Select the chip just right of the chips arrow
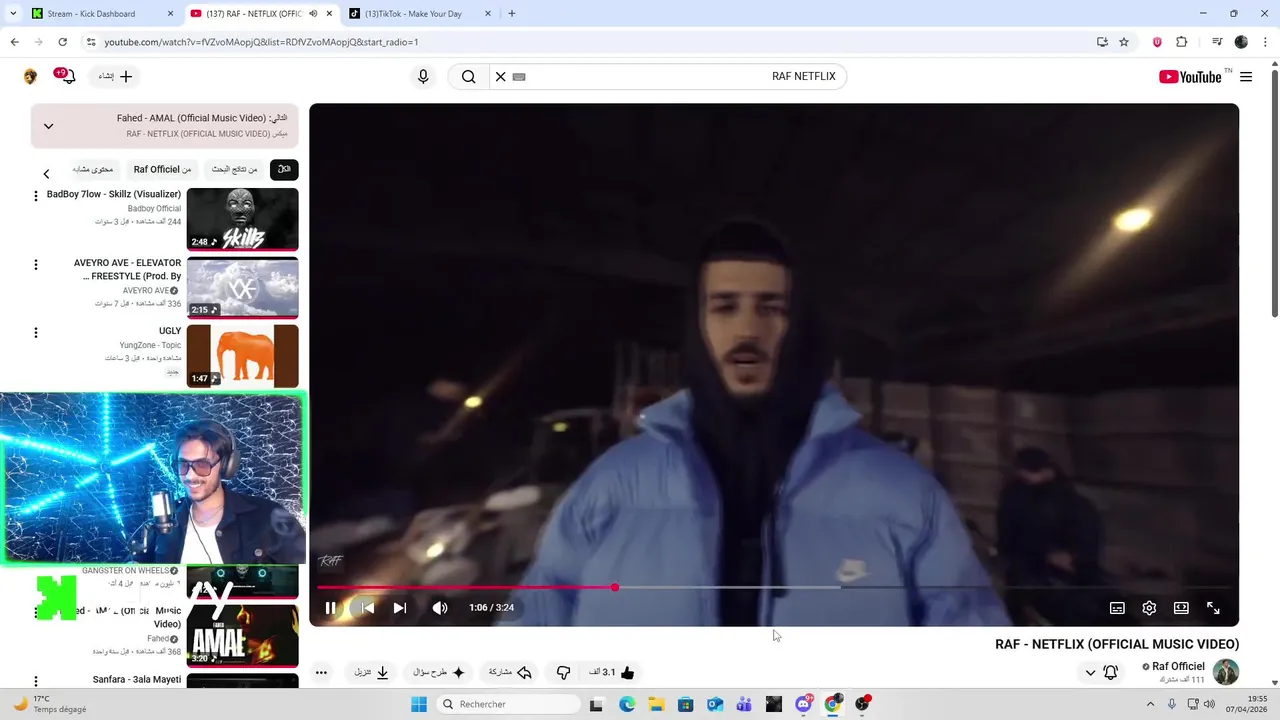 (93, 170)
